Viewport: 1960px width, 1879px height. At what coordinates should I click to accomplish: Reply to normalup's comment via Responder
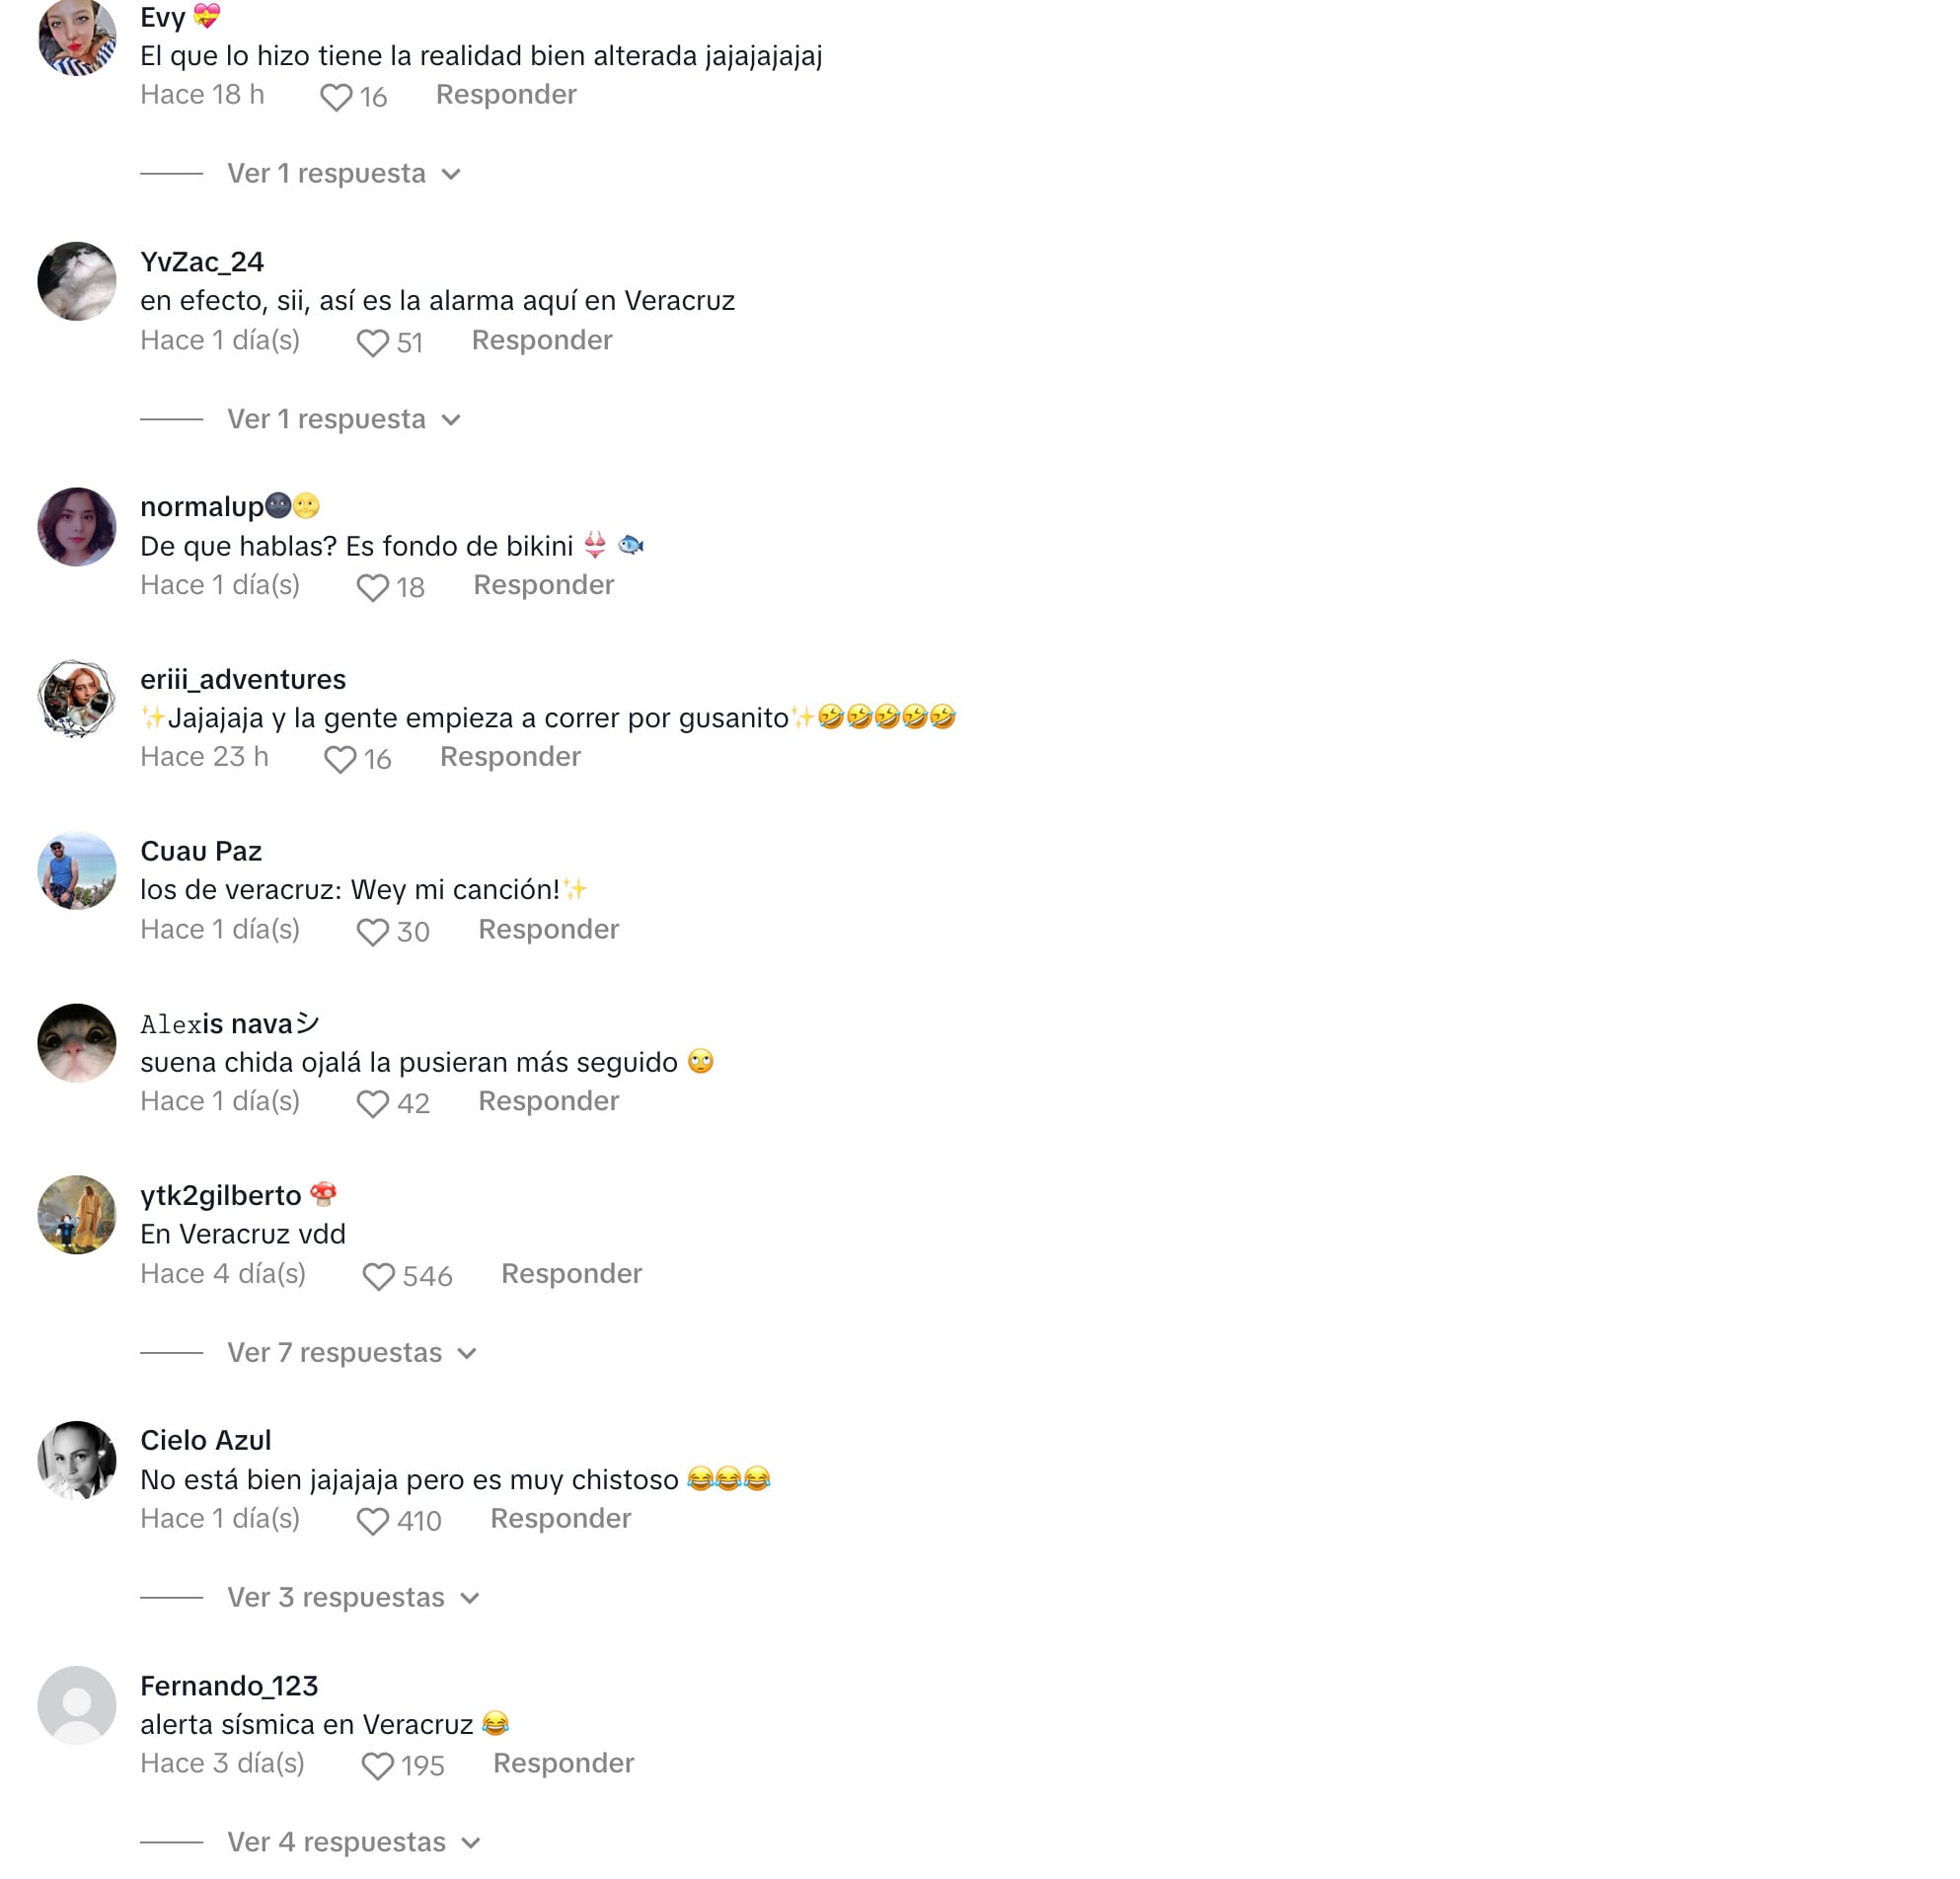tap(544, 585)
